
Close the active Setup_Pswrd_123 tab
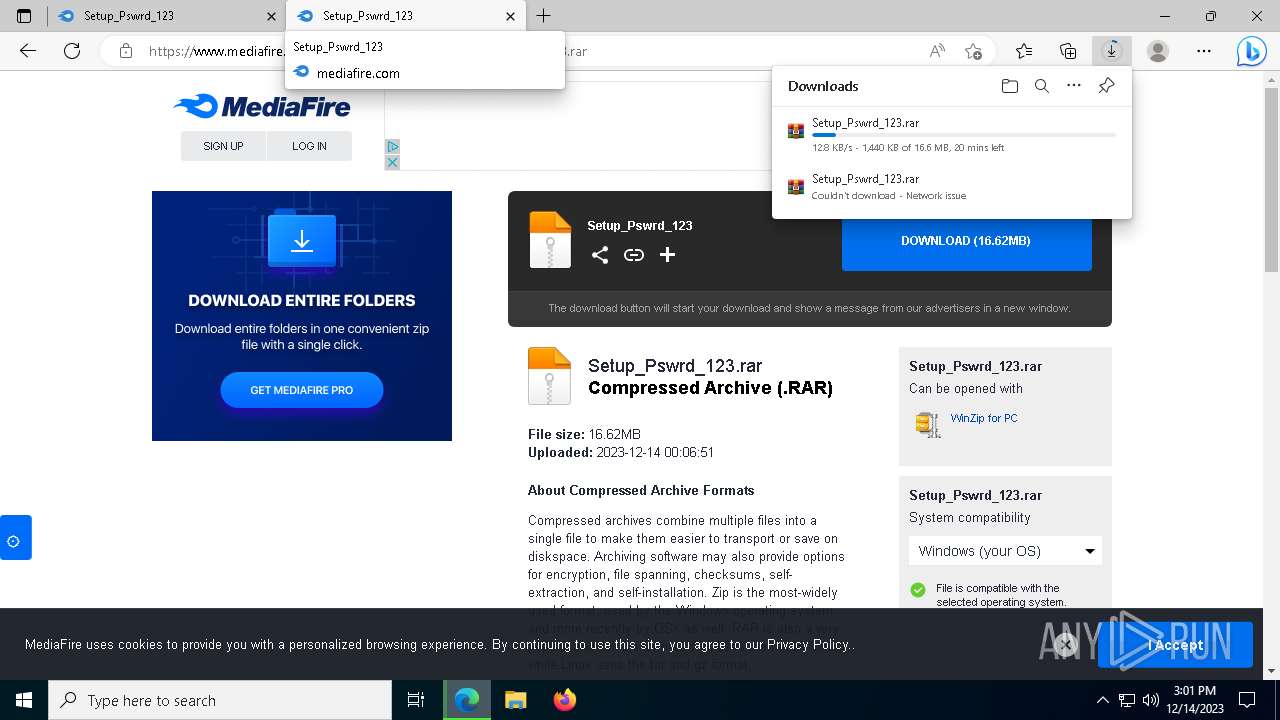tap(511, 16)
